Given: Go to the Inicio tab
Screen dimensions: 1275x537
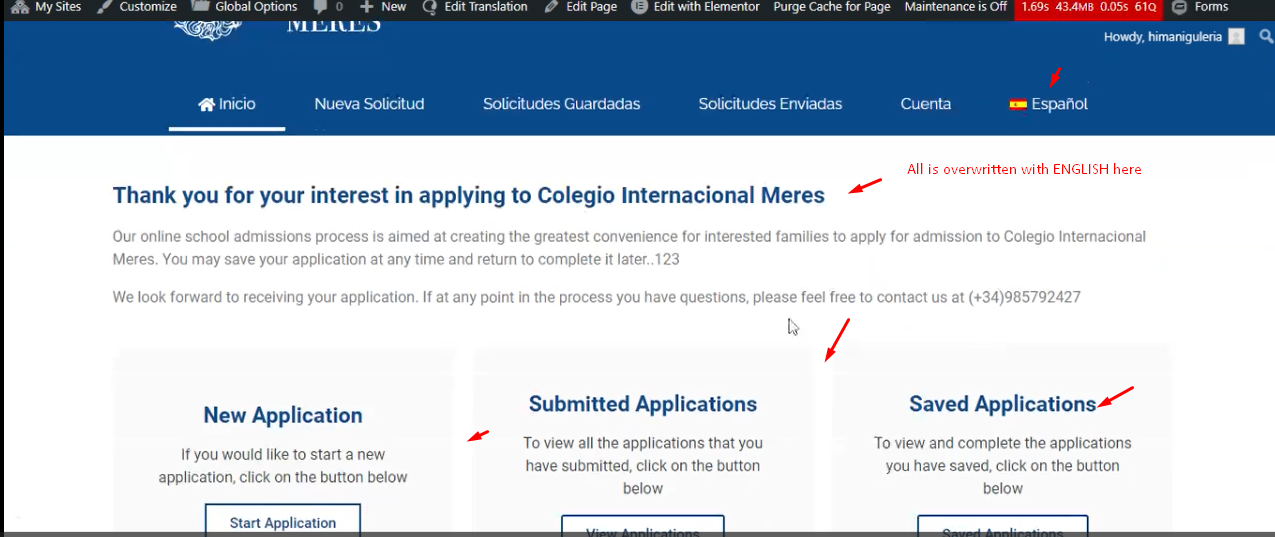Looking at the screenshot, I should [x=227, y=104].
